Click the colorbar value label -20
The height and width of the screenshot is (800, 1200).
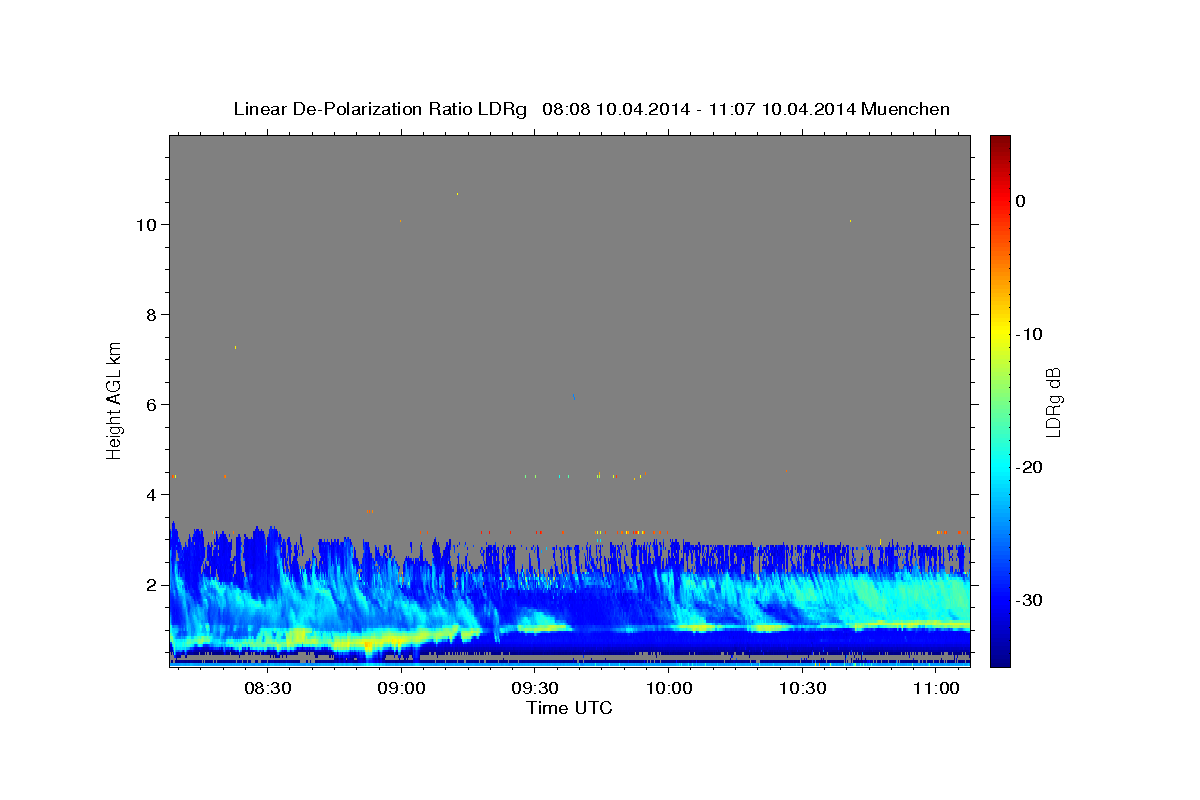tap(1030, 467)
